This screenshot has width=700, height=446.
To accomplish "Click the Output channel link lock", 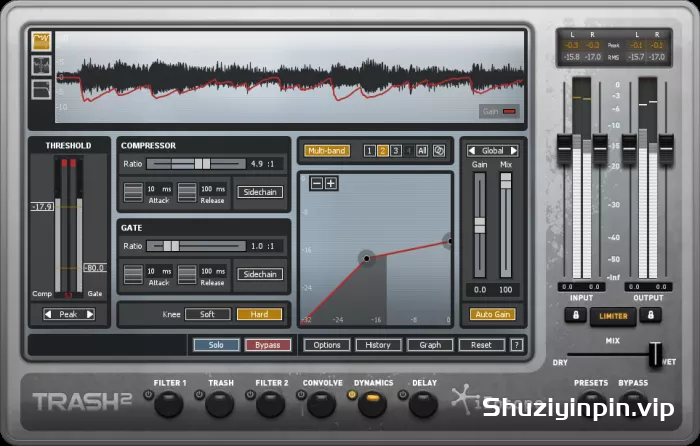I will tap(650, 315).
